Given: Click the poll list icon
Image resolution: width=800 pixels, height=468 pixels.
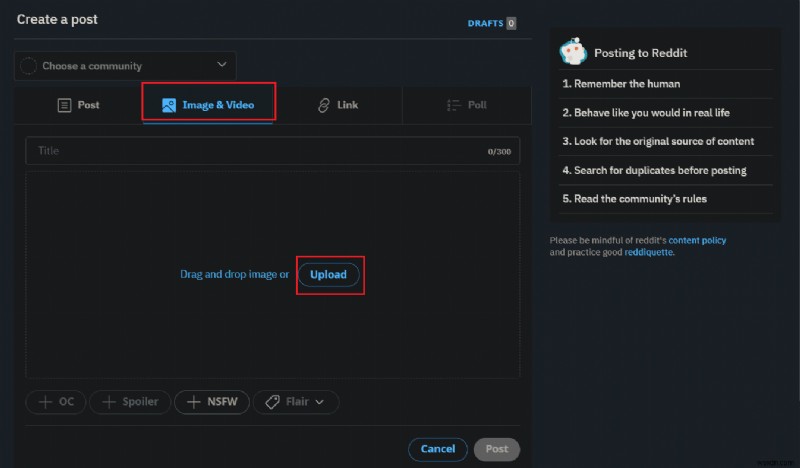Looking at the screenshot, I should pos(454,105).
